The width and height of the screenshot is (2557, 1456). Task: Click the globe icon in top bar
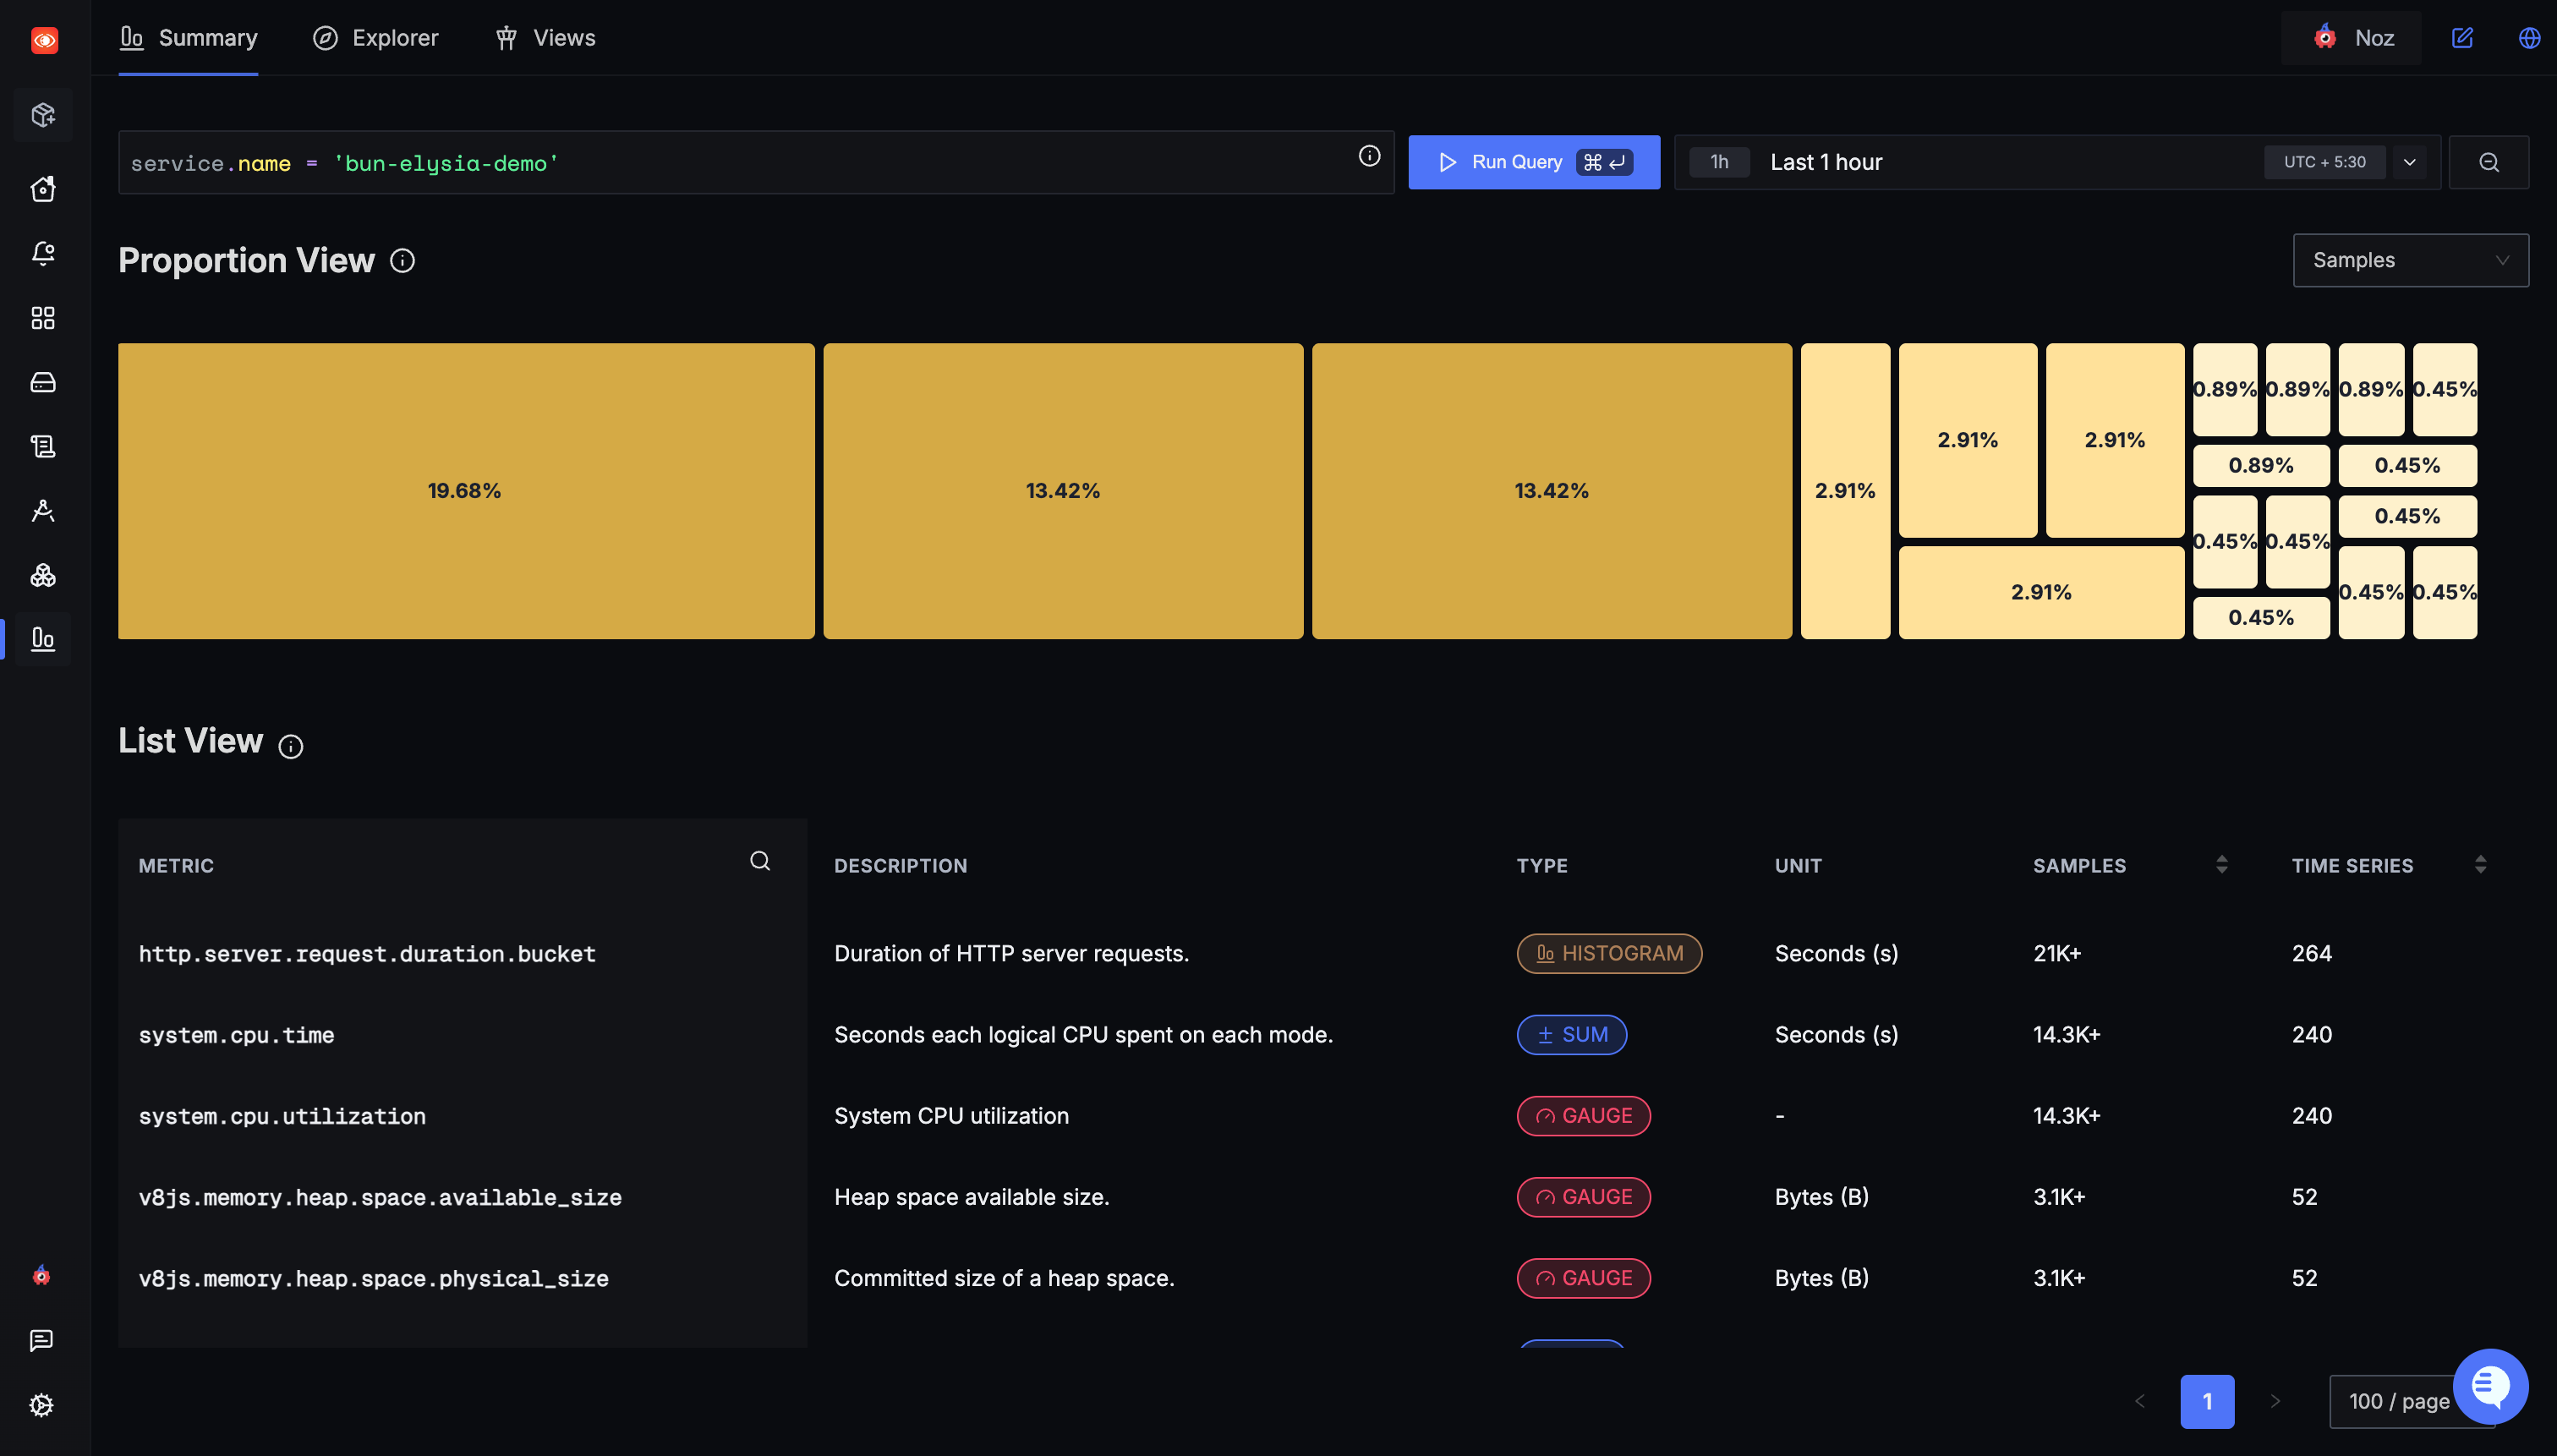click(2529, 38)
